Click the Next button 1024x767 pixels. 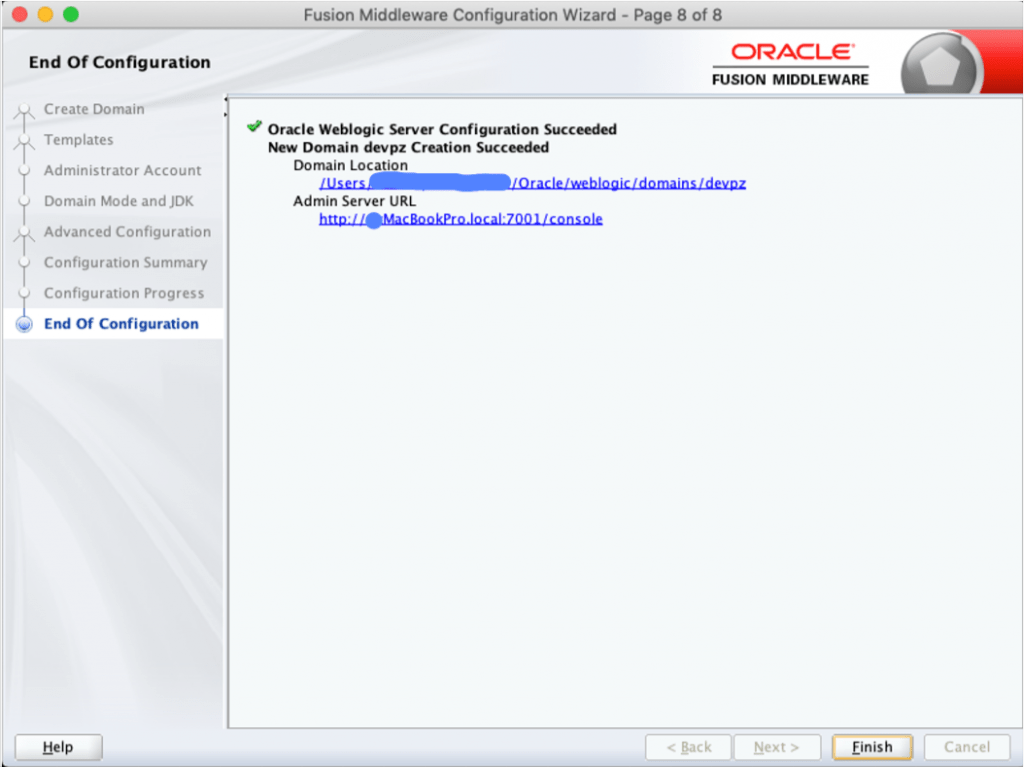(776, 747)
